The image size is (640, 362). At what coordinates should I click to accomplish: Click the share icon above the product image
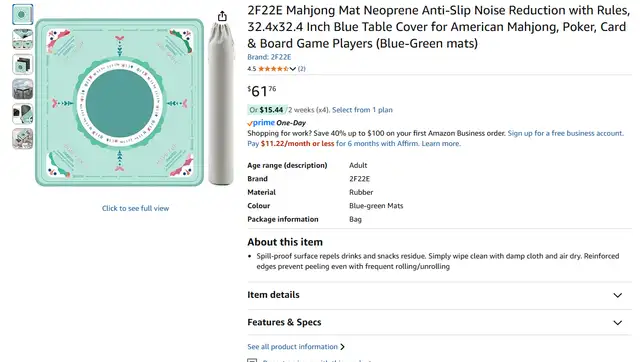pyautogui.click(x=222, y=16)
